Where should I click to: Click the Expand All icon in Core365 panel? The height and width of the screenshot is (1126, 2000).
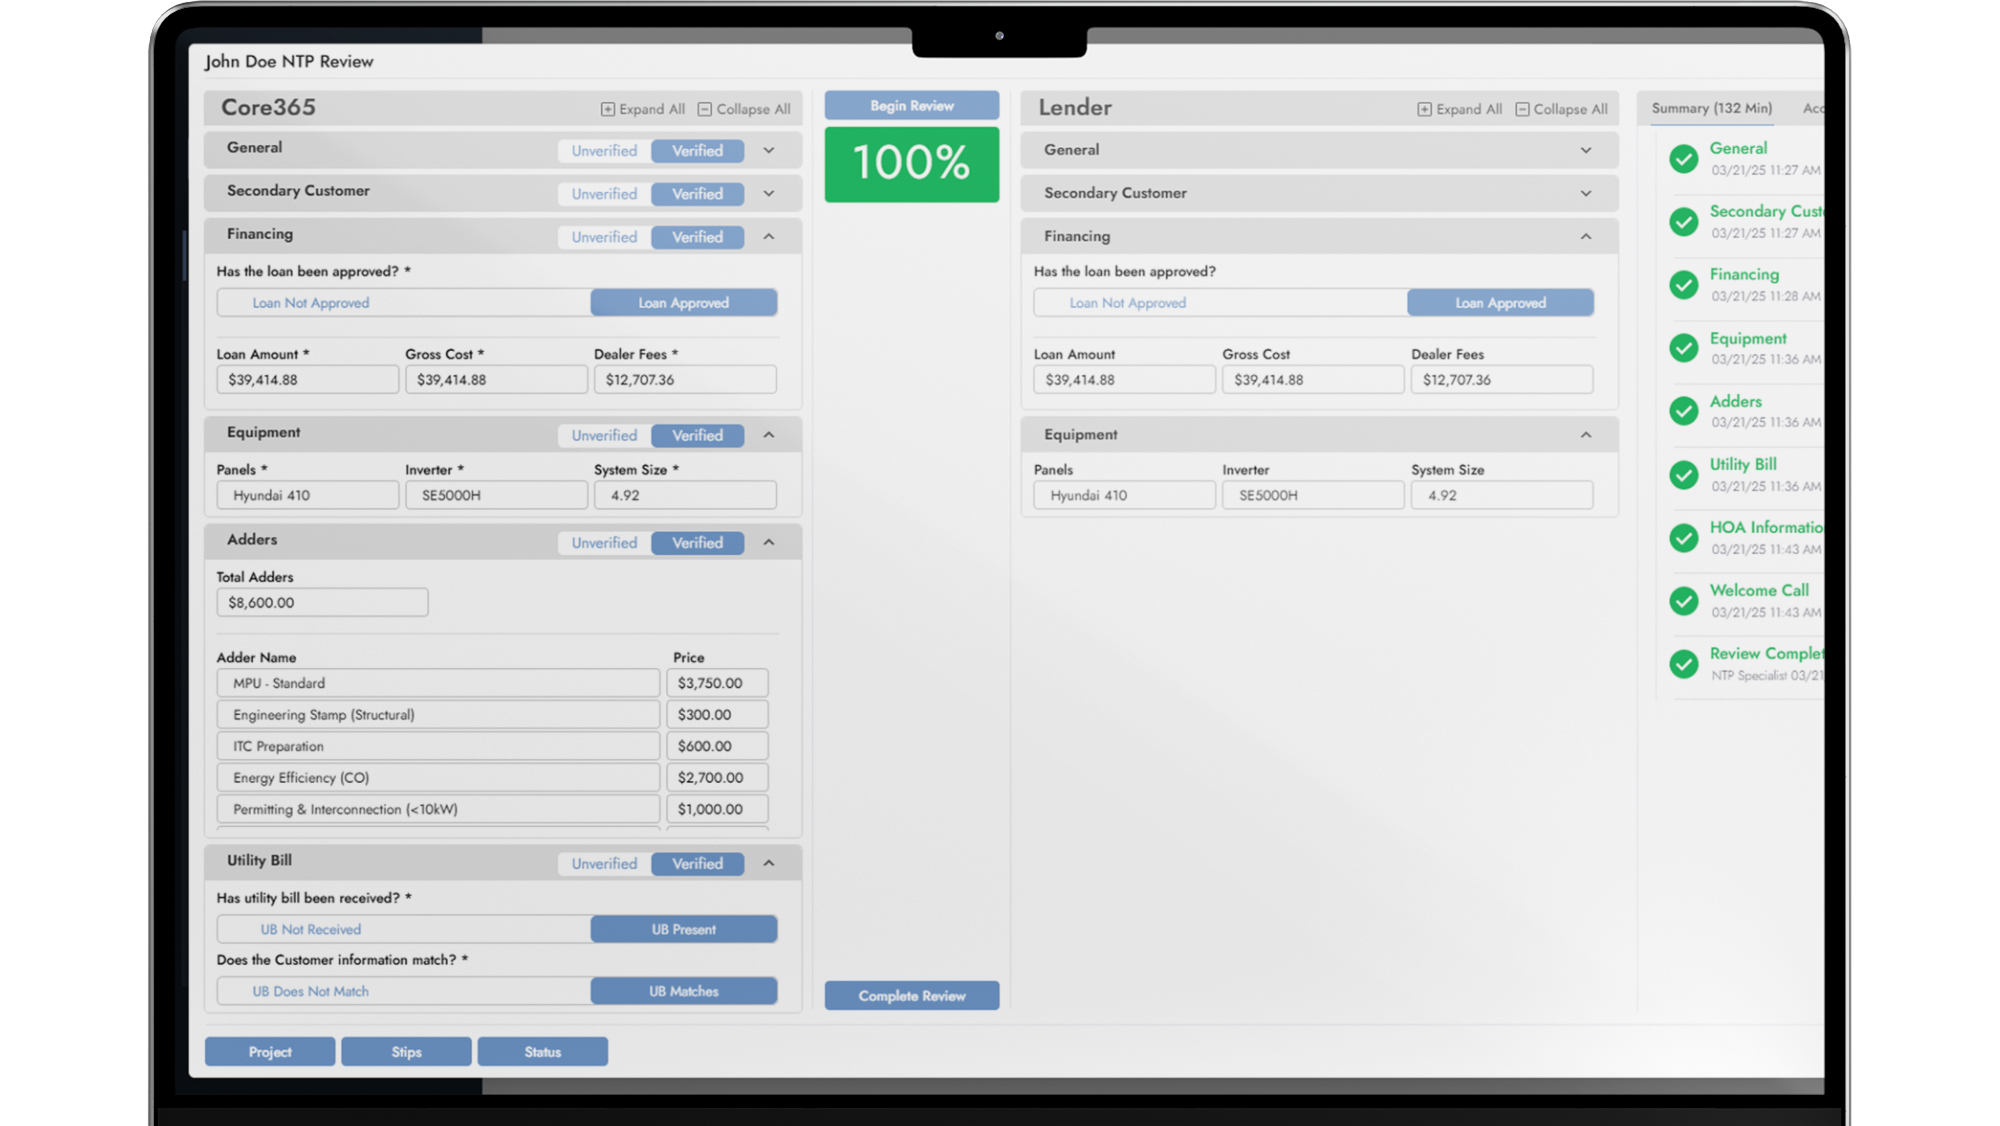tap(607, 109)
